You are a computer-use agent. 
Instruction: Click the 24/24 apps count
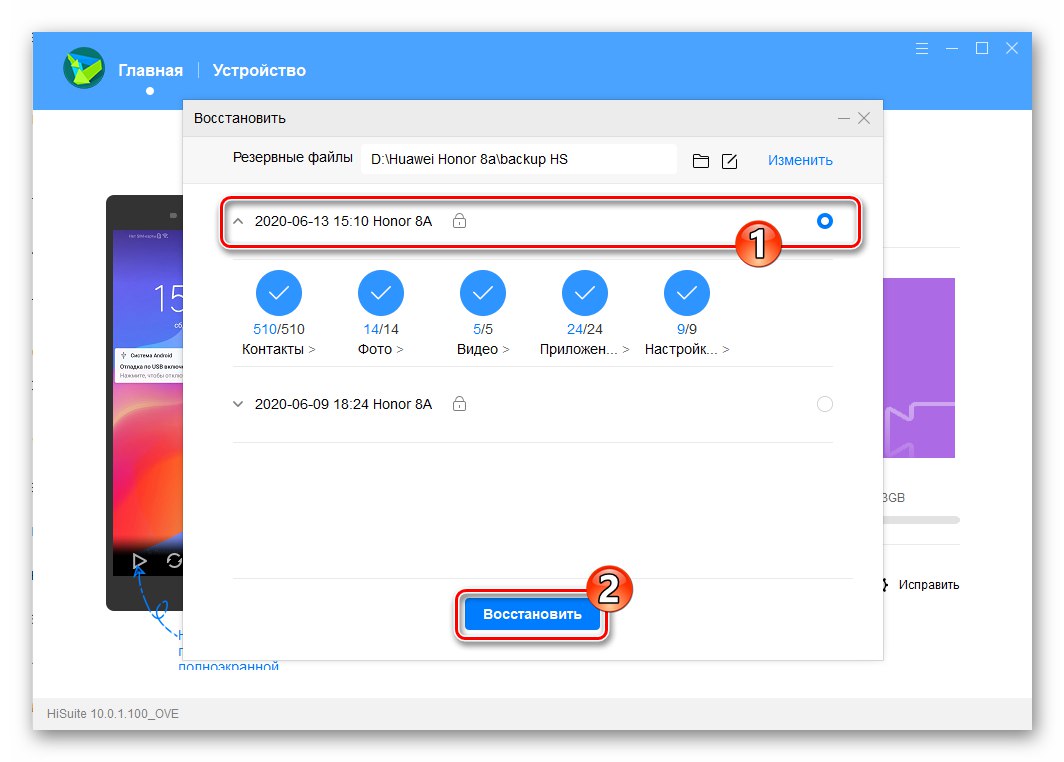pyautogui.click(x=585, y=329)
